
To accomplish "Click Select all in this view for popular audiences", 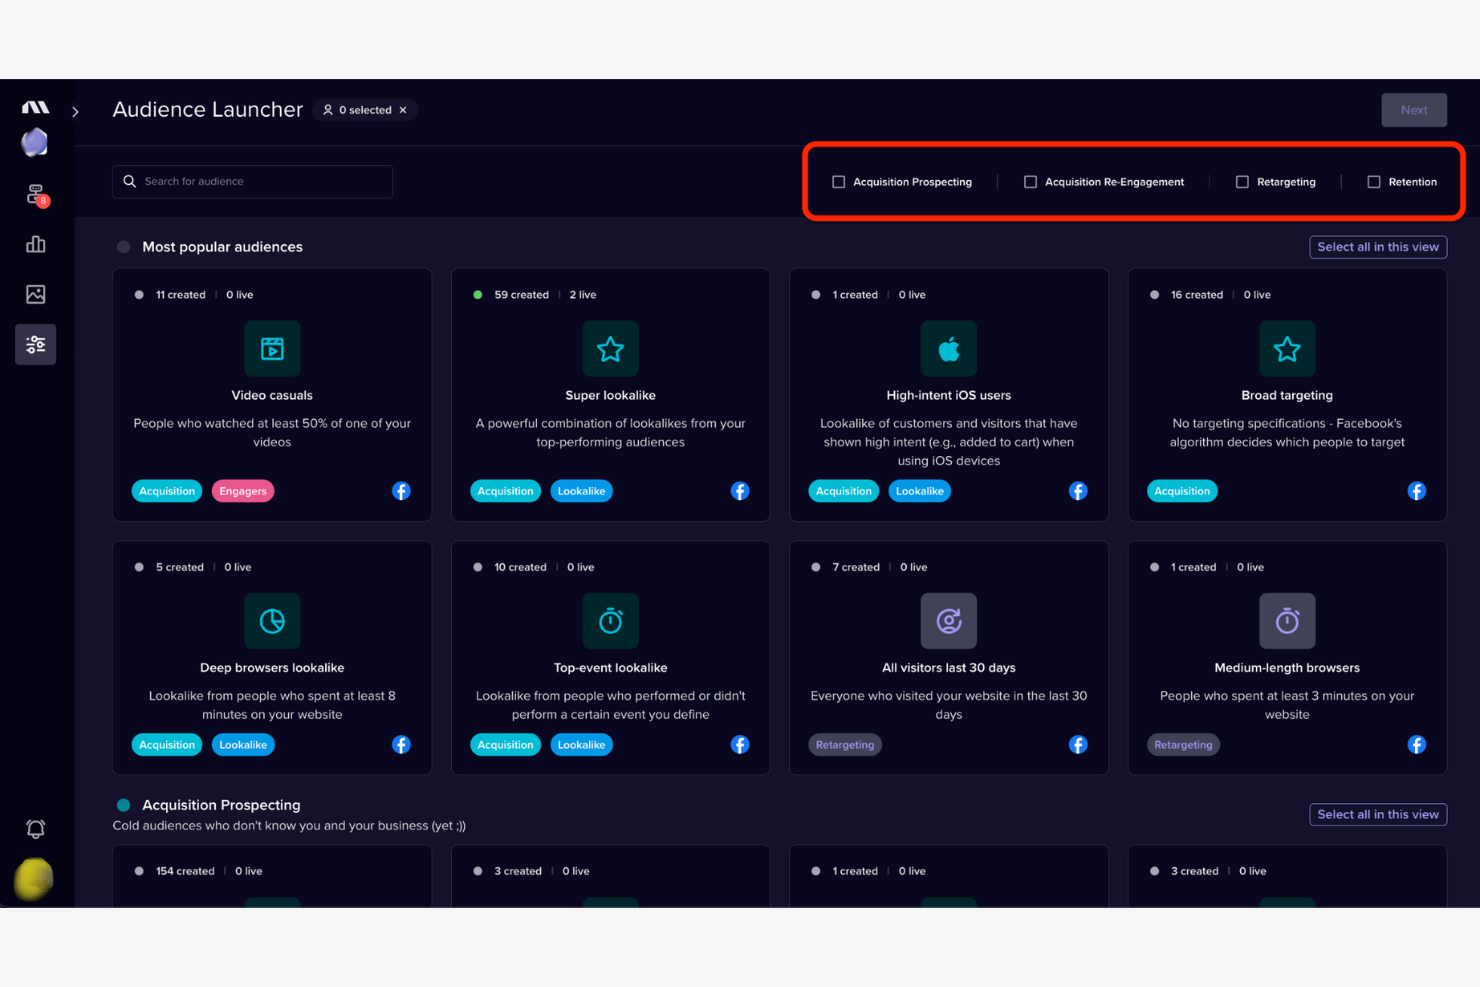I will coord(1378,247).
